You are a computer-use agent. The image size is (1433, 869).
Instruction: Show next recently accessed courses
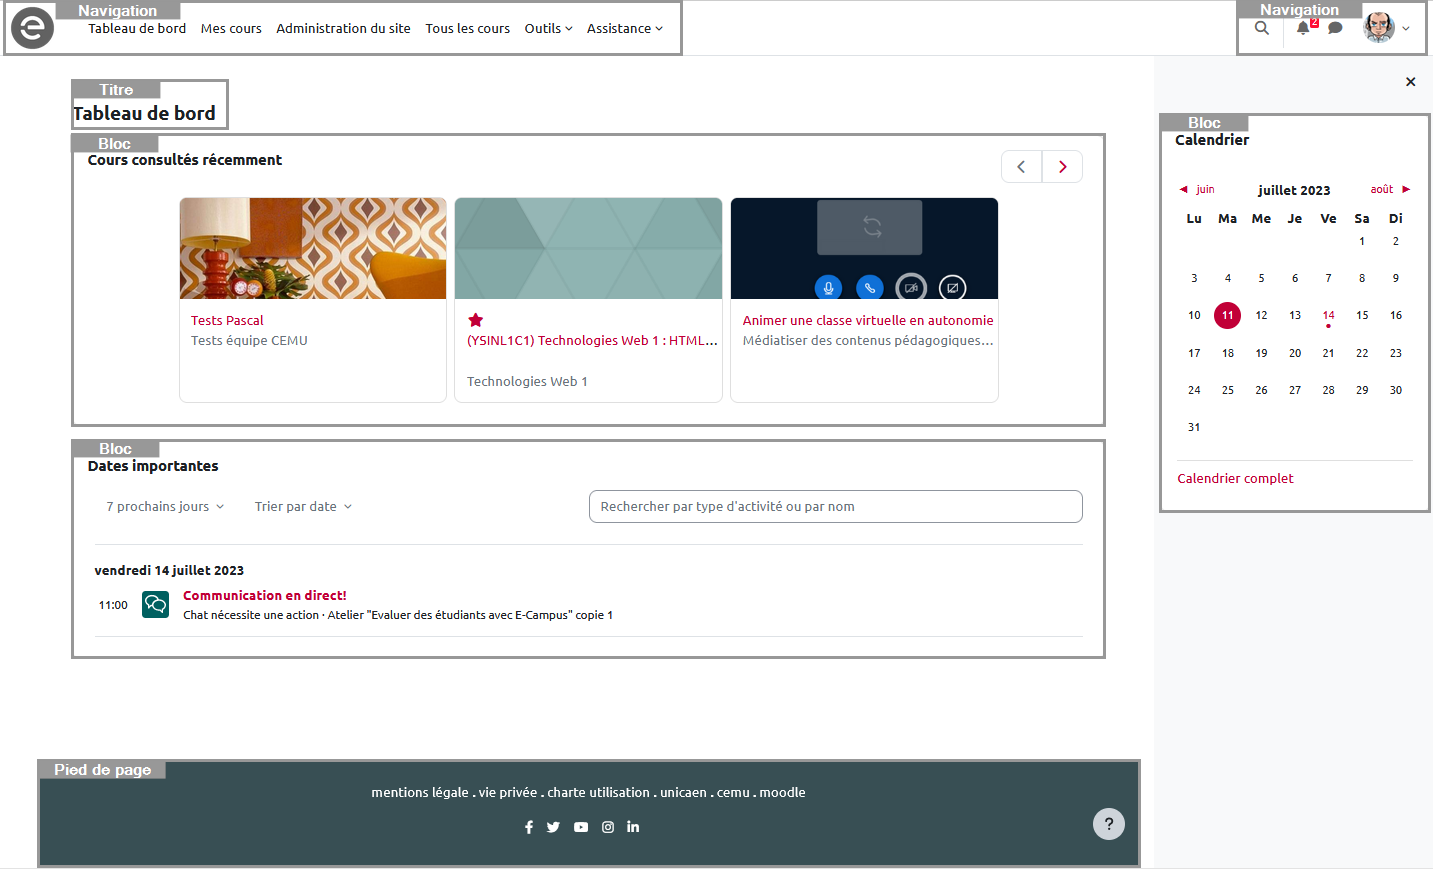[x=1062, y=167]
